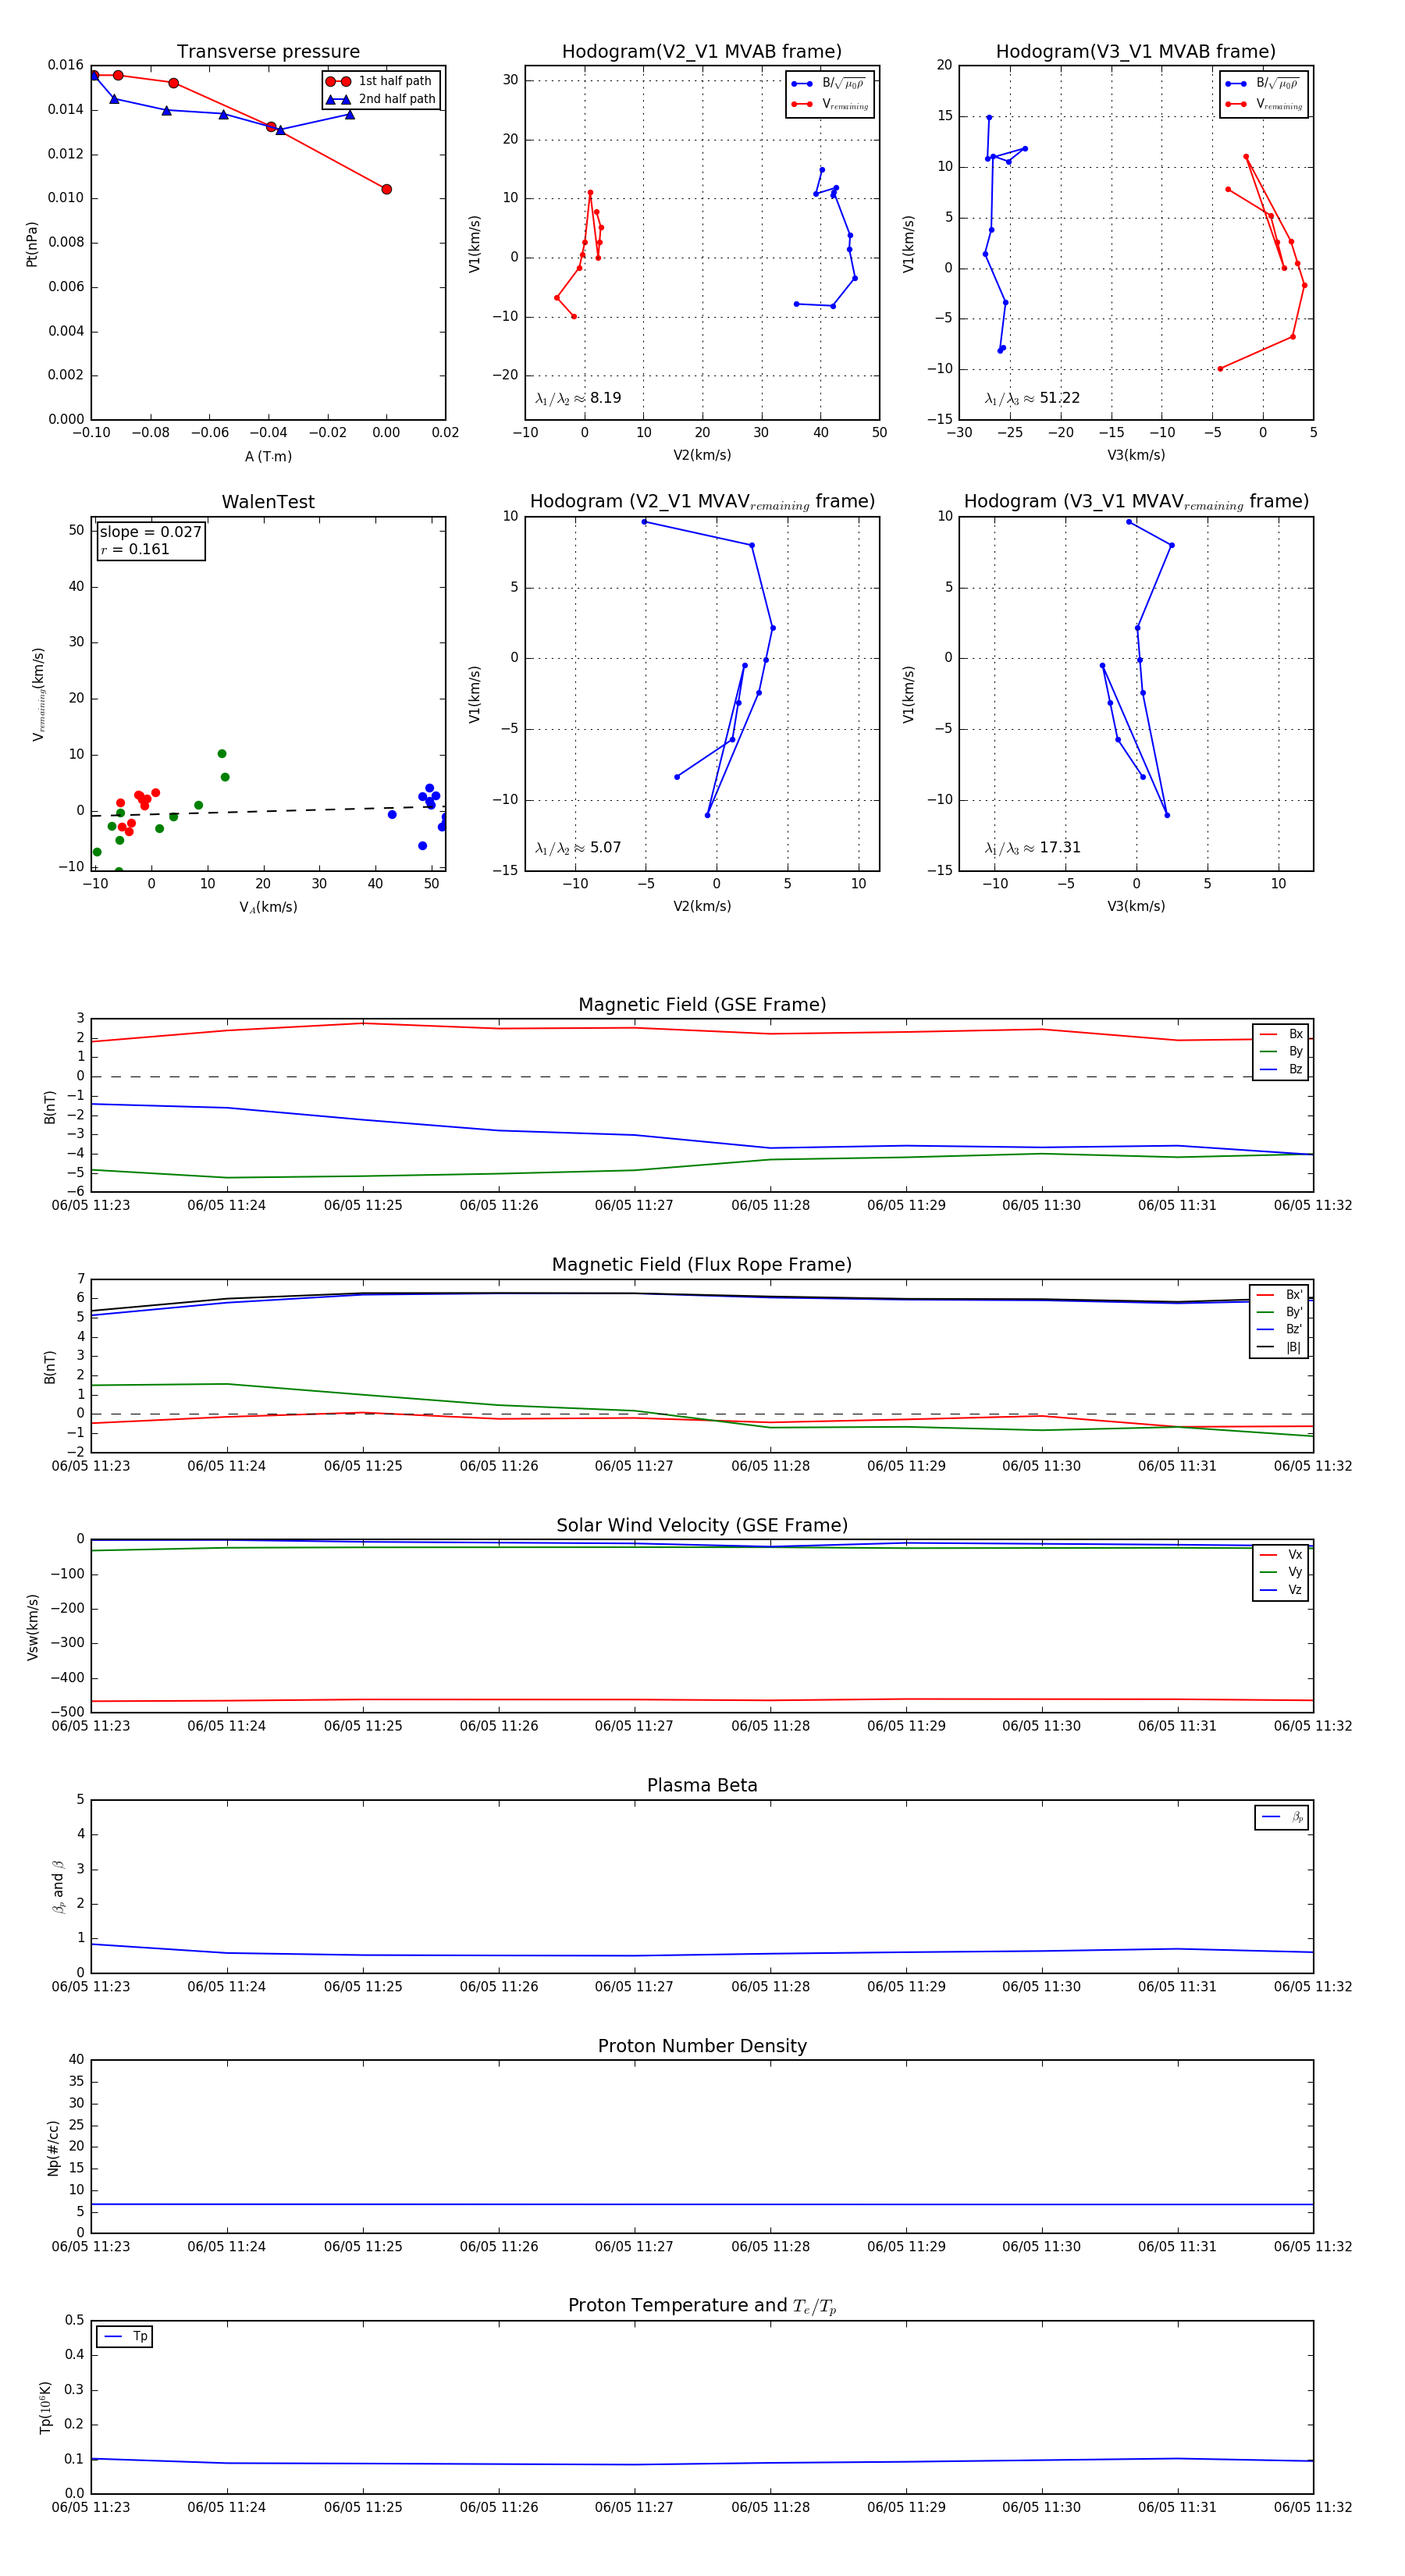
Task: Select Bx' in Flux Rope legend
Action: [1279, 1295]
